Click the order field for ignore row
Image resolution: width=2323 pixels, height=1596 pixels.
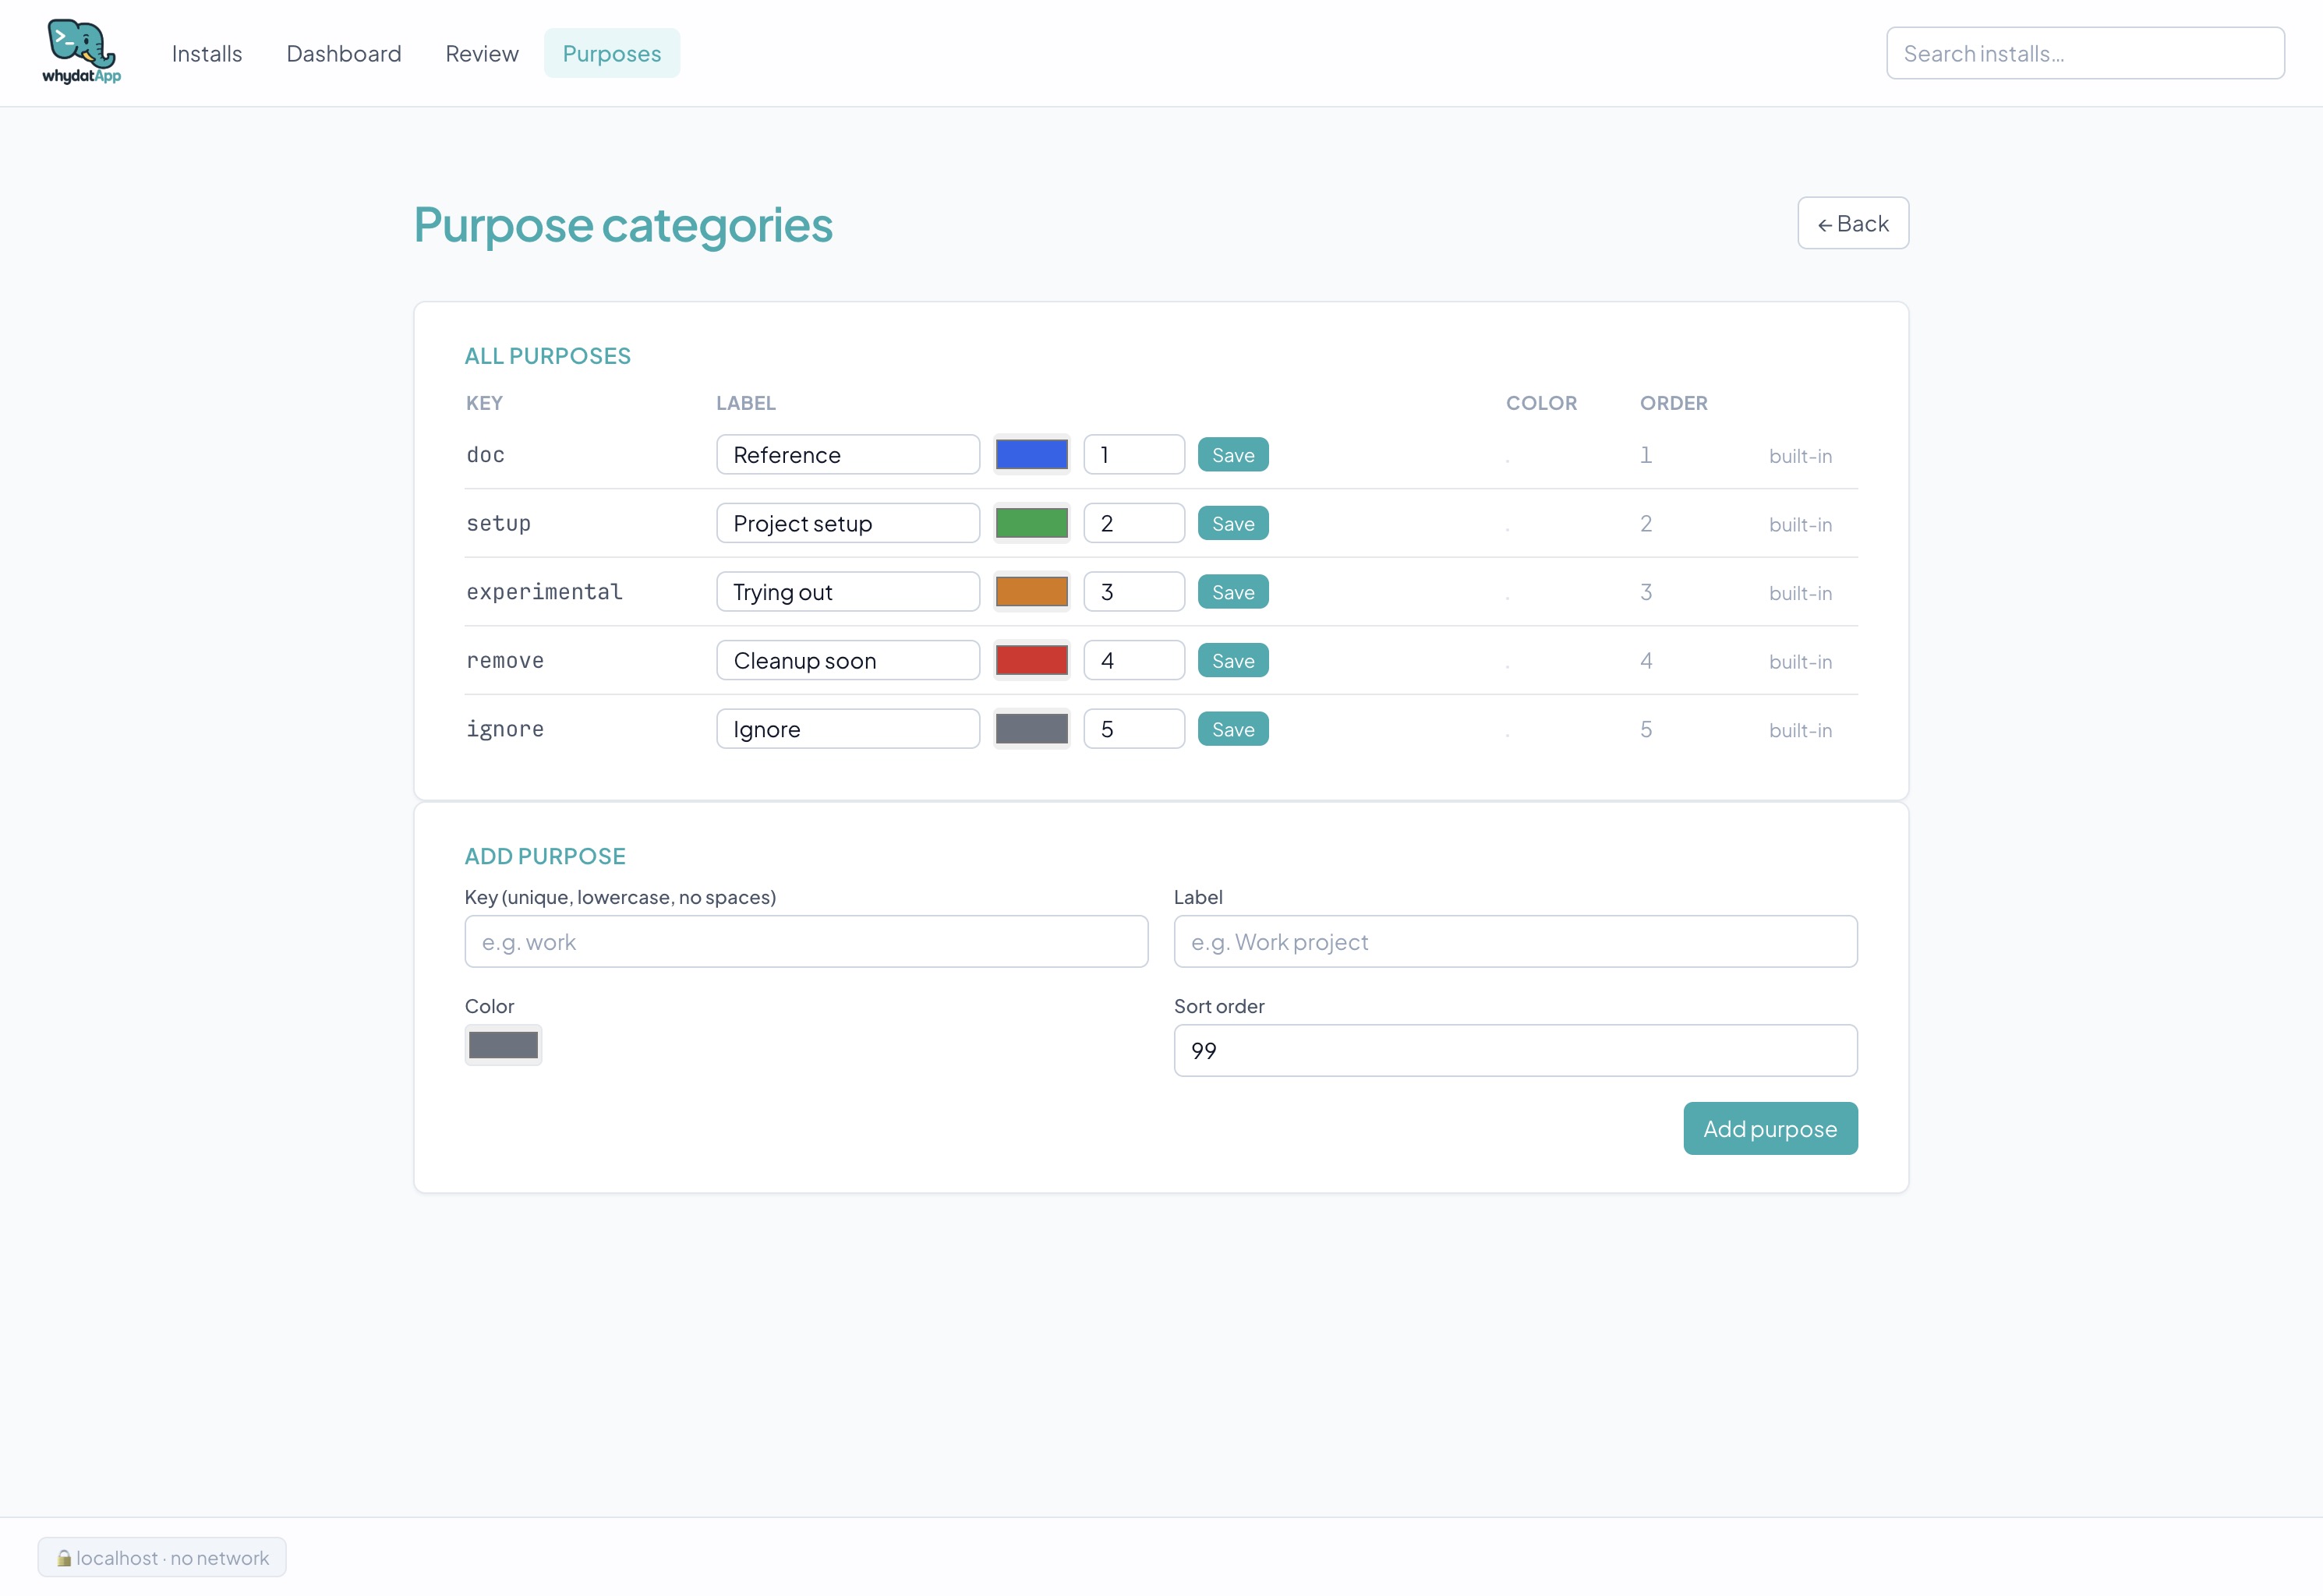point(1134,729)
